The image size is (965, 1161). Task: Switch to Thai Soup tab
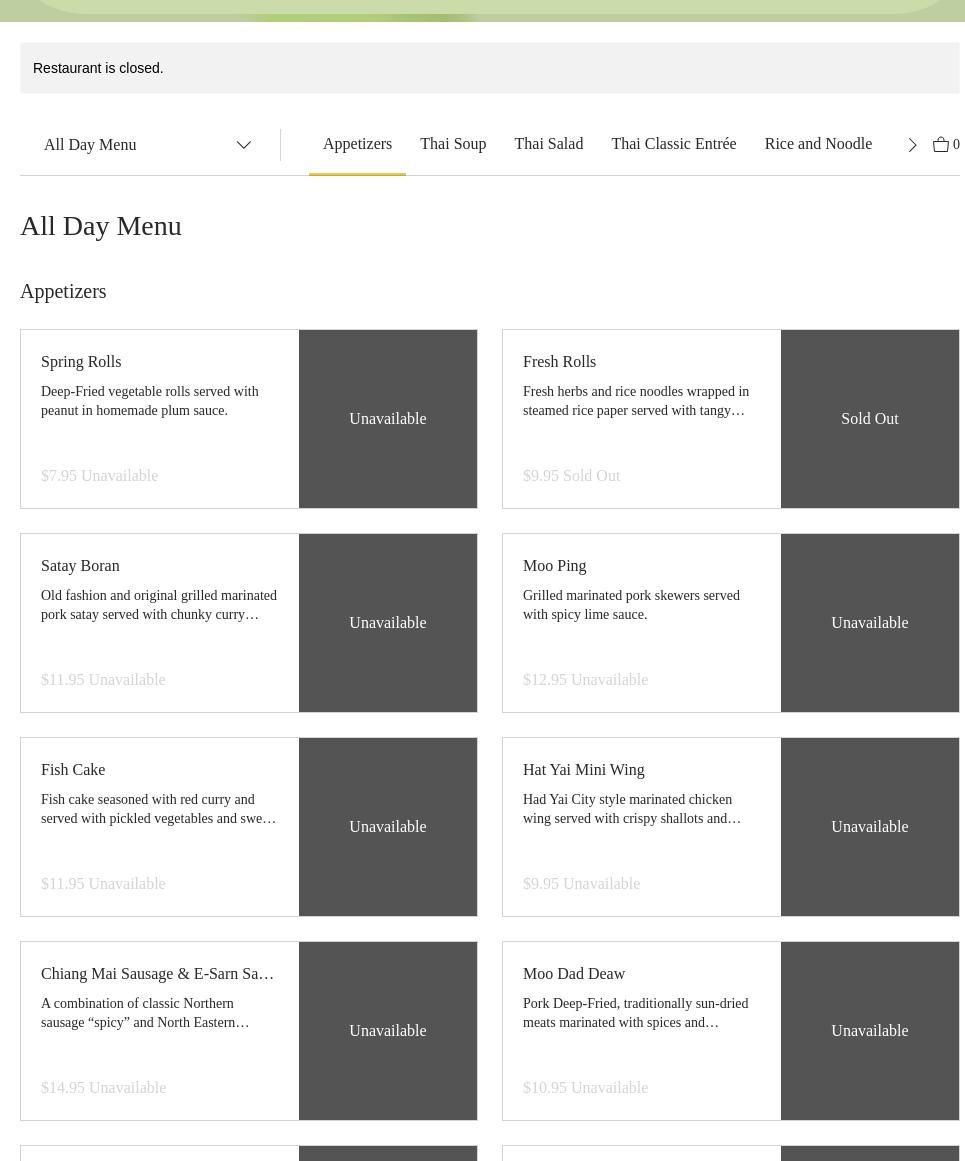[x=453, y=144]
